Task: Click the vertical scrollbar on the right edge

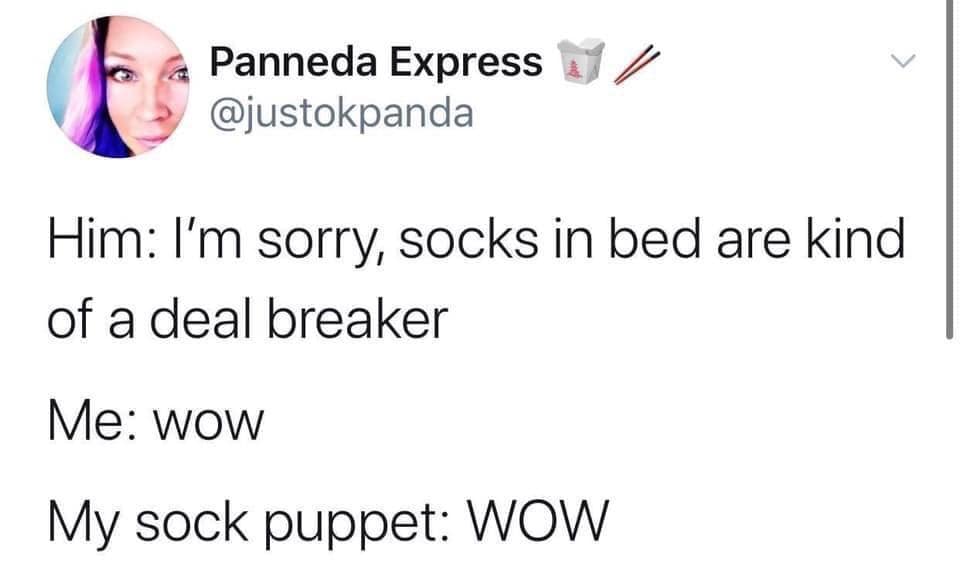Action: pyautogui.click(x=949, y=169)
